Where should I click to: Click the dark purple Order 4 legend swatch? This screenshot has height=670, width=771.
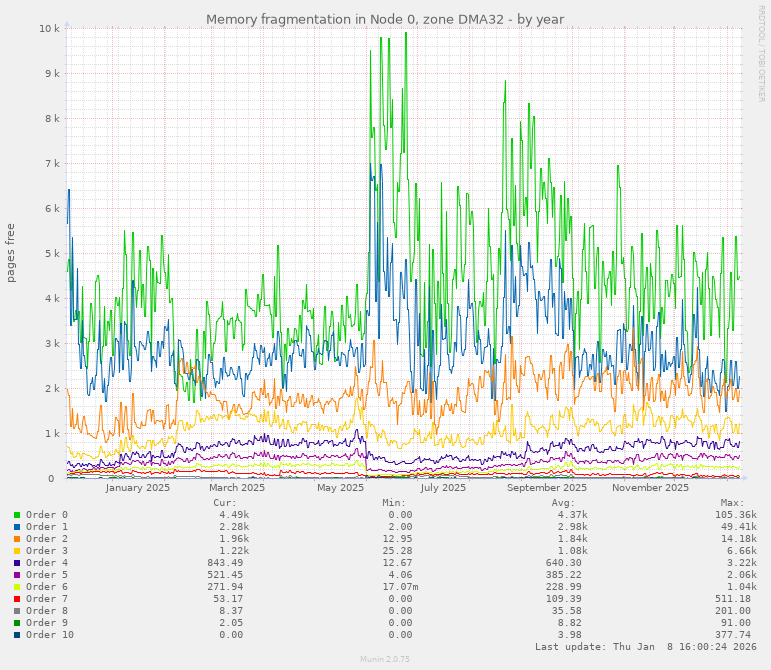(17, 562)
